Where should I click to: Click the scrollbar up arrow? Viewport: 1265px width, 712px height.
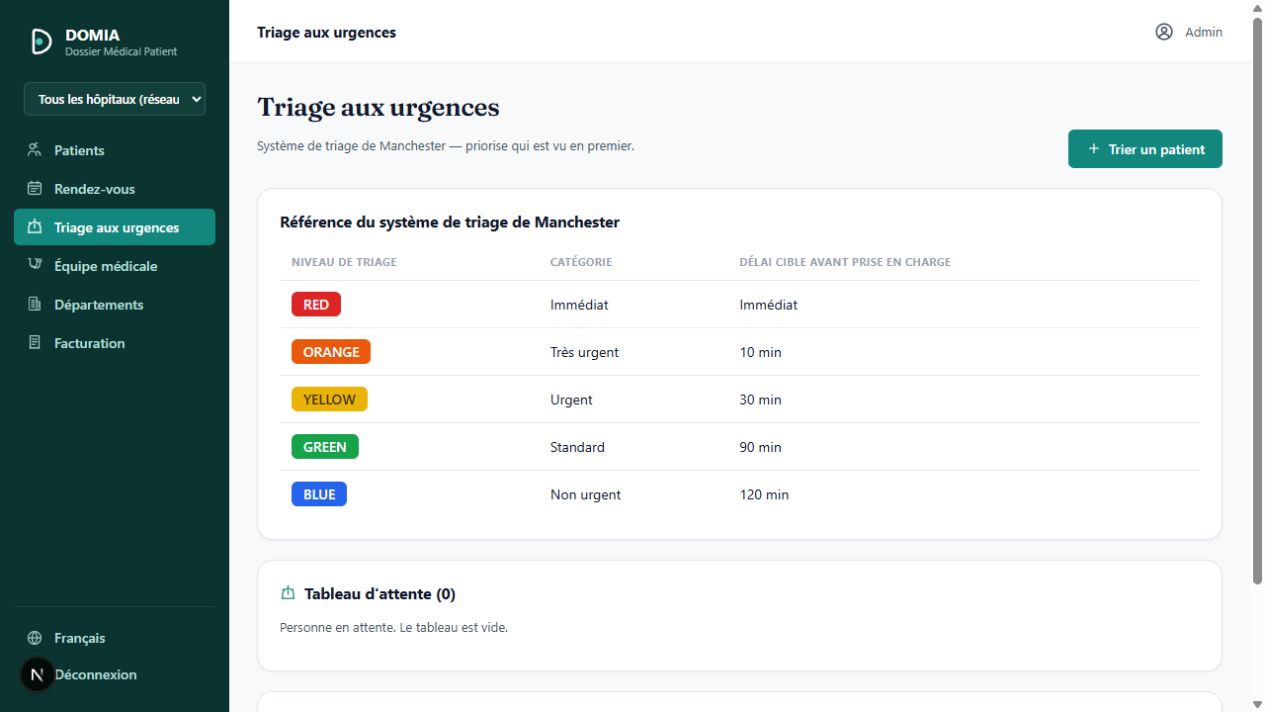(x=1257, y=7)
